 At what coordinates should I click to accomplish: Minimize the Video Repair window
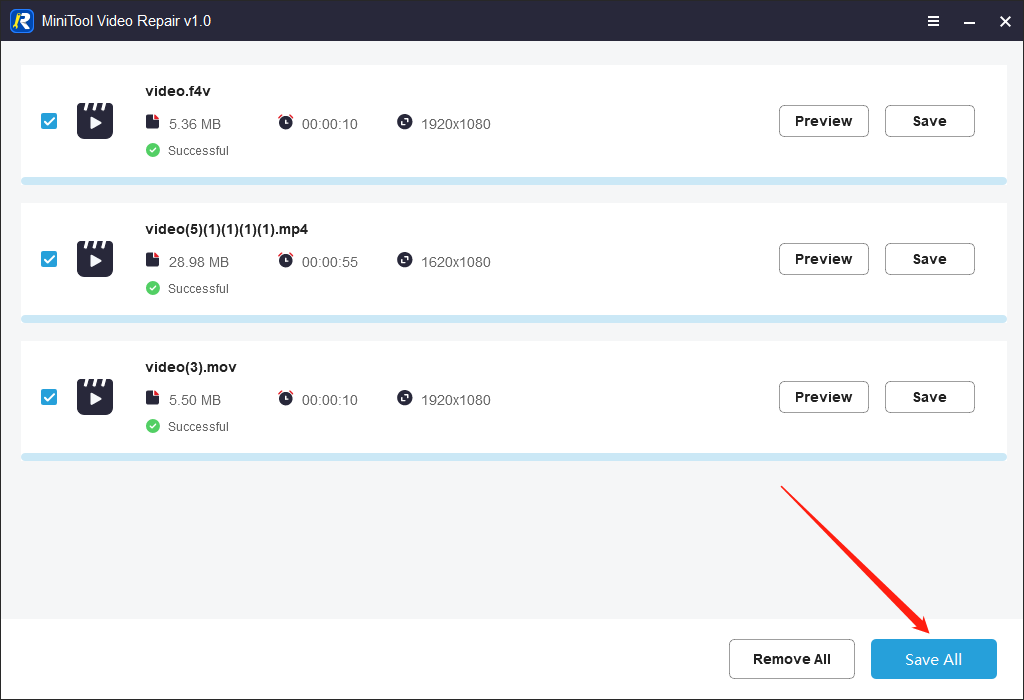click(969, 21)
